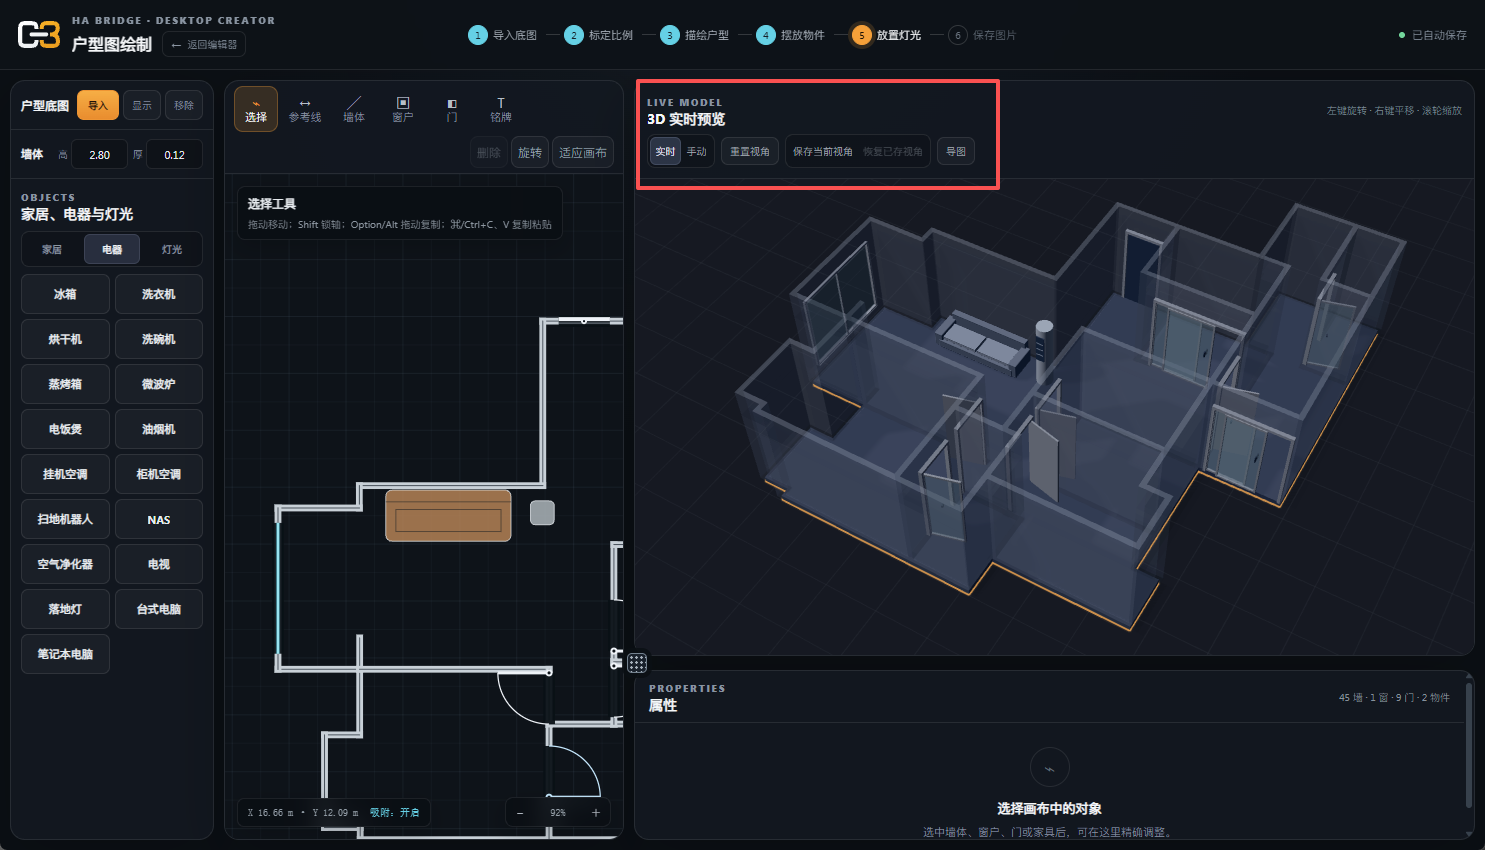The height and width of the screenshot is (850, 1485).
Task: Click 重置视角 reset view button
Action: pyautogui.click(x=750, y=151)
